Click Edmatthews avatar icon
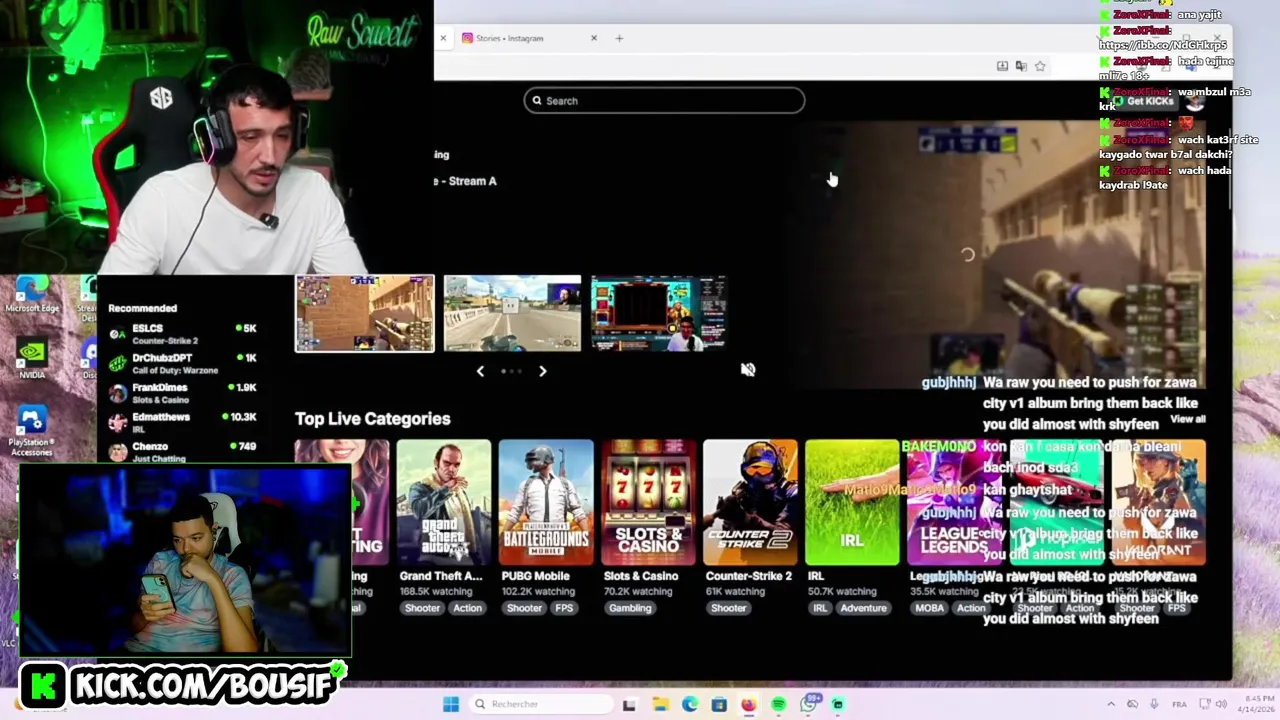 (118, 422)
